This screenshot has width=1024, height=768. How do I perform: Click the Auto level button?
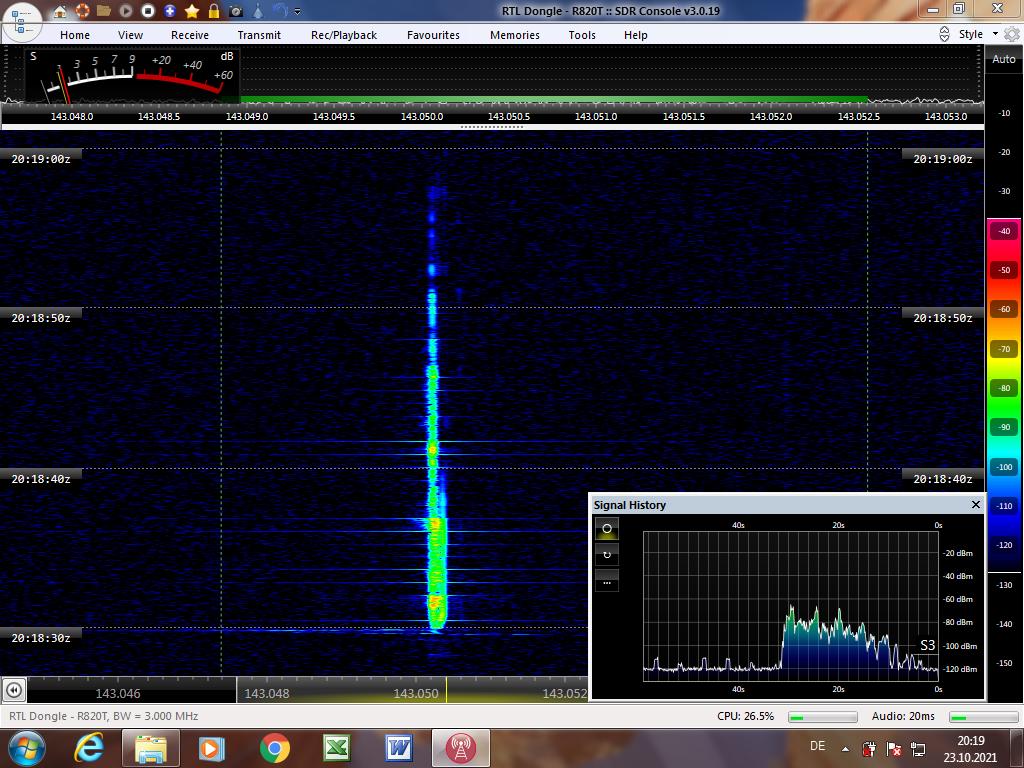click(x=1004, y=59)
